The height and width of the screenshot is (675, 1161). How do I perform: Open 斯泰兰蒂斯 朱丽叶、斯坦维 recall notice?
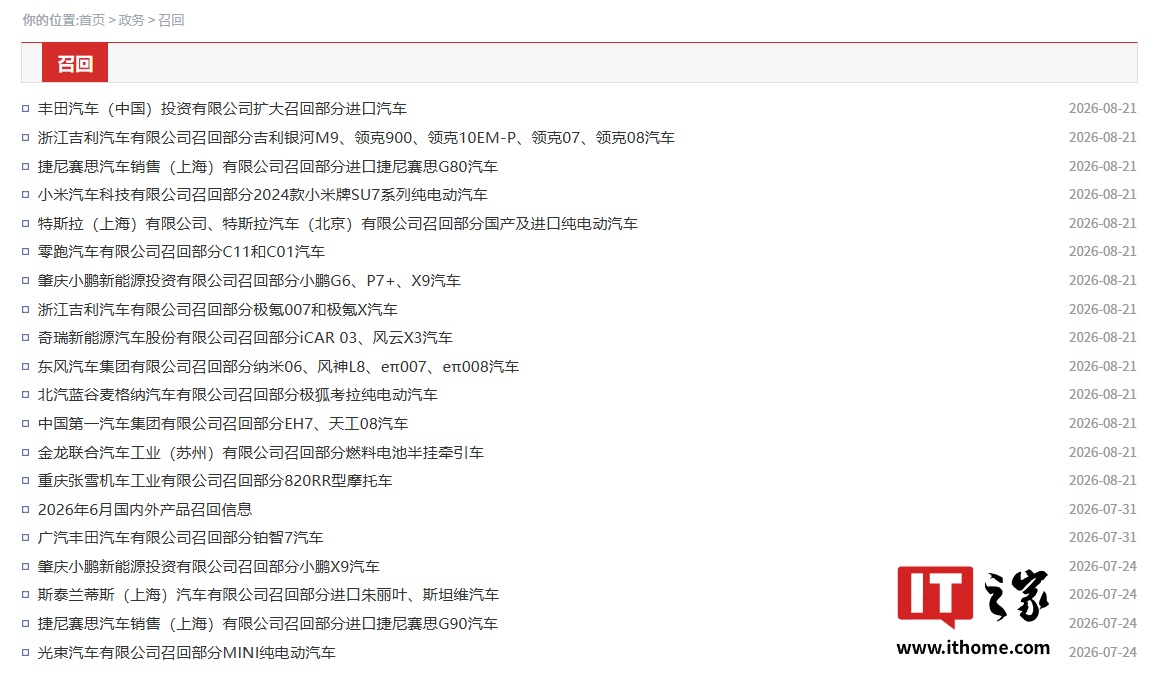tap(268, 594)
